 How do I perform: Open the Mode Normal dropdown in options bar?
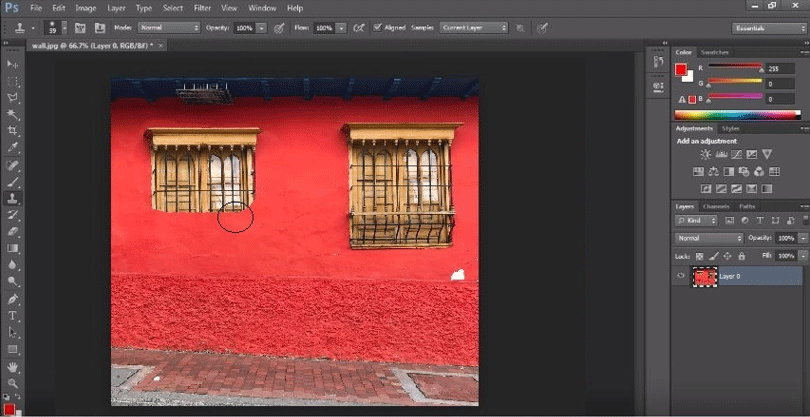point(169,28)
